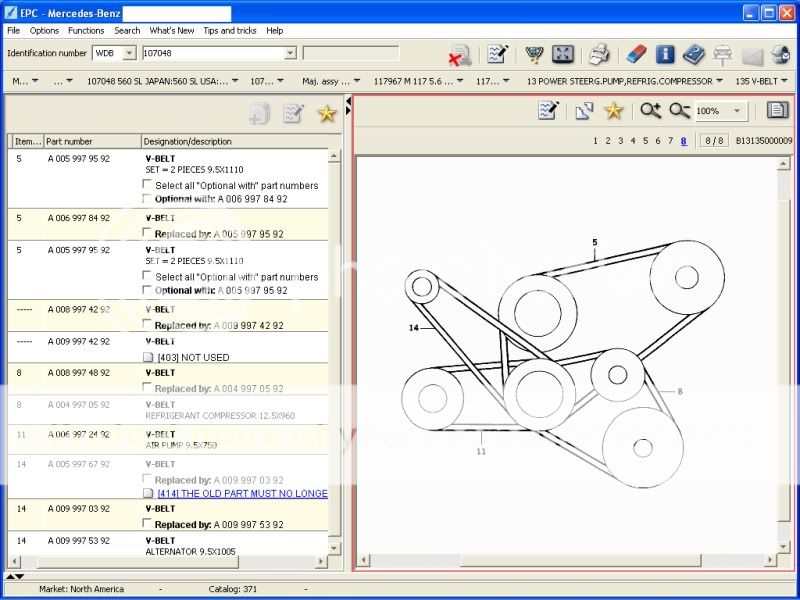The image size is (800, 600).
Task: Click the star icon above the parts list
Action: 326,114
